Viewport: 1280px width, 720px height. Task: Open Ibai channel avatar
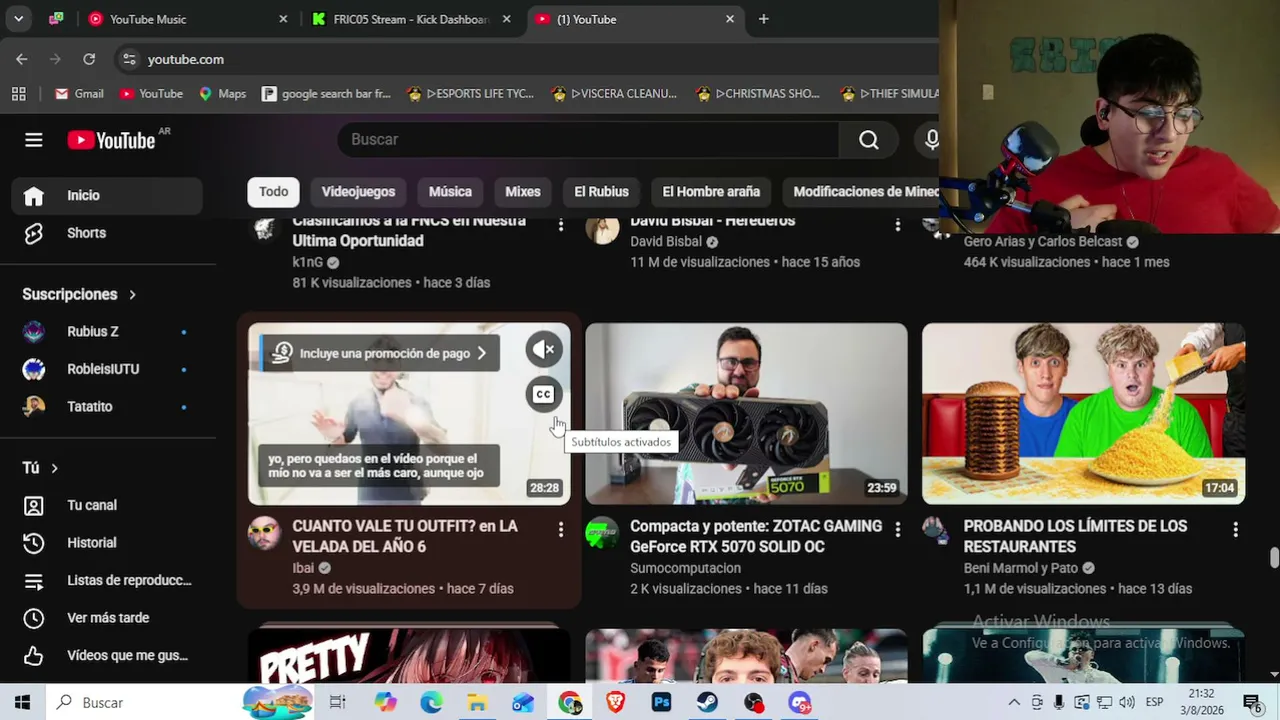[x=264, y=533]
